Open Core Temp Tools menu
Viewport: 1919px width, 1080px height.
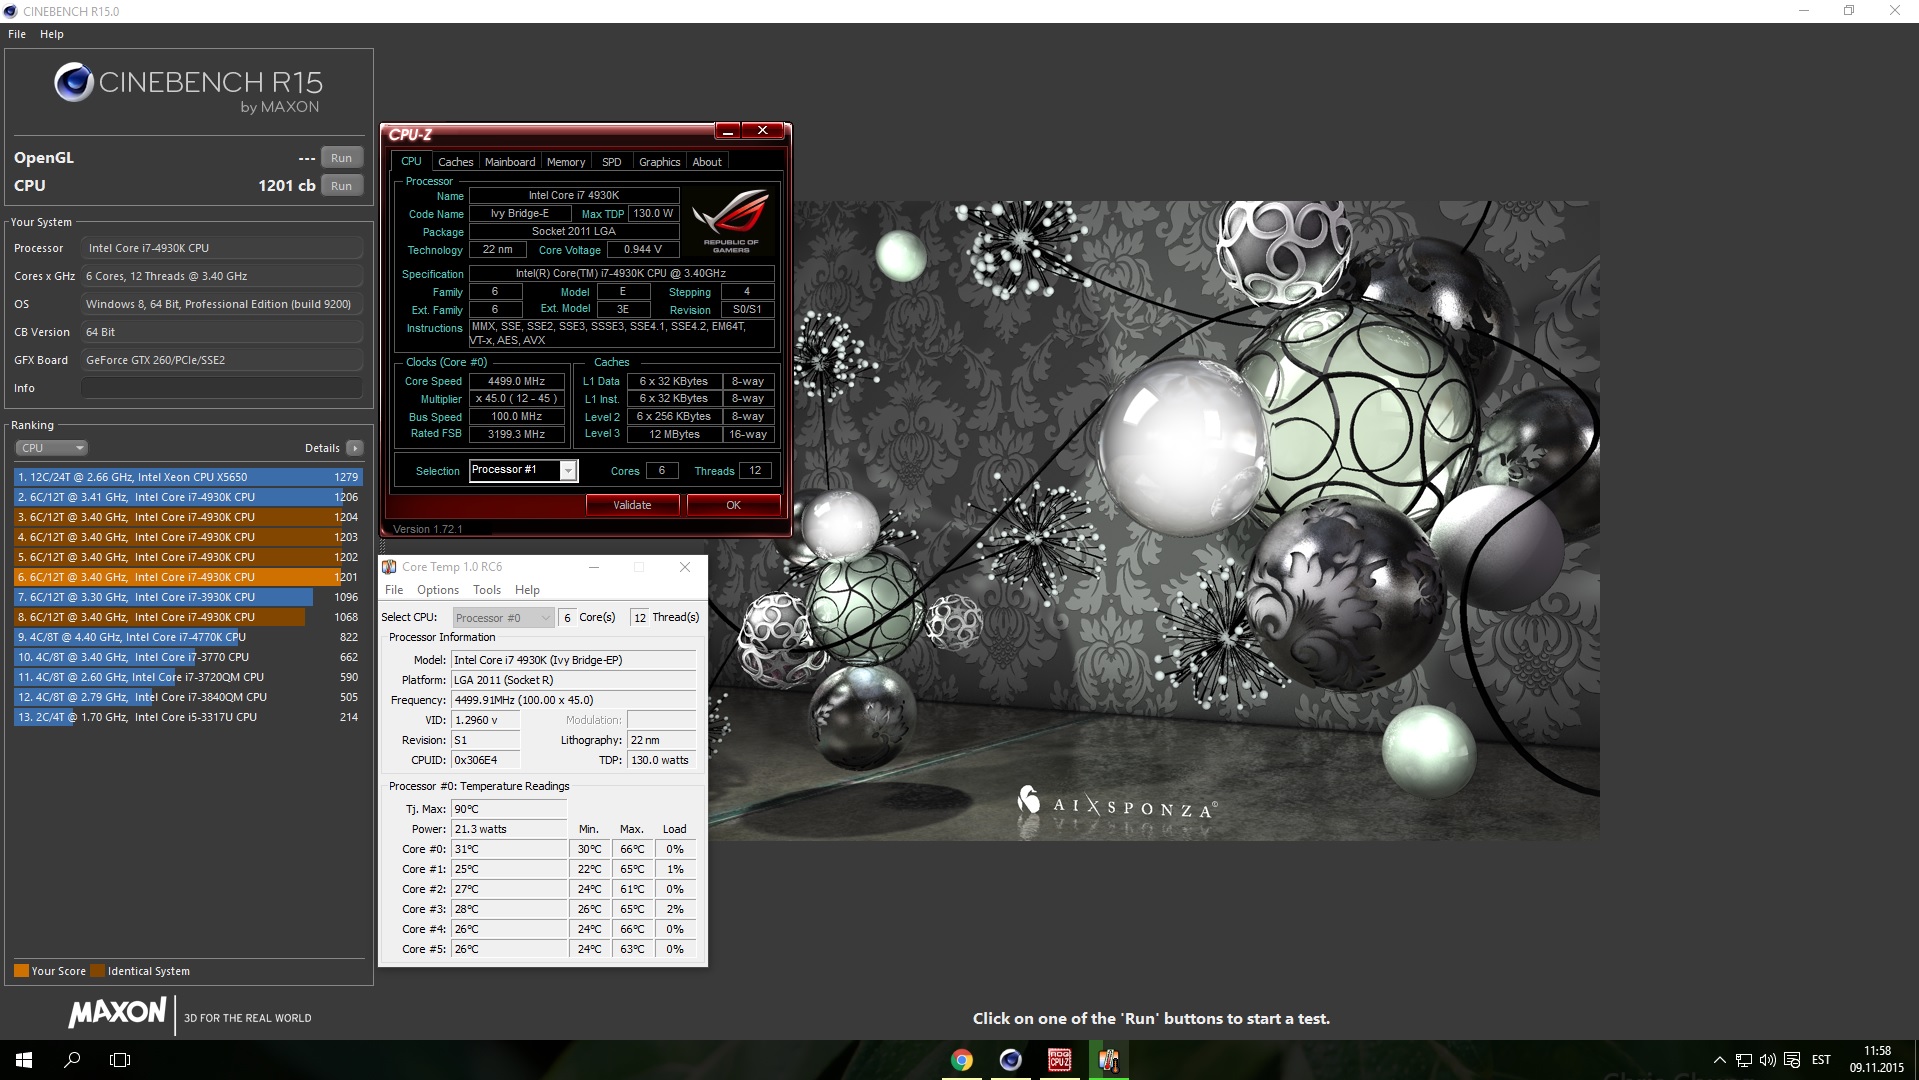(487, 590)
